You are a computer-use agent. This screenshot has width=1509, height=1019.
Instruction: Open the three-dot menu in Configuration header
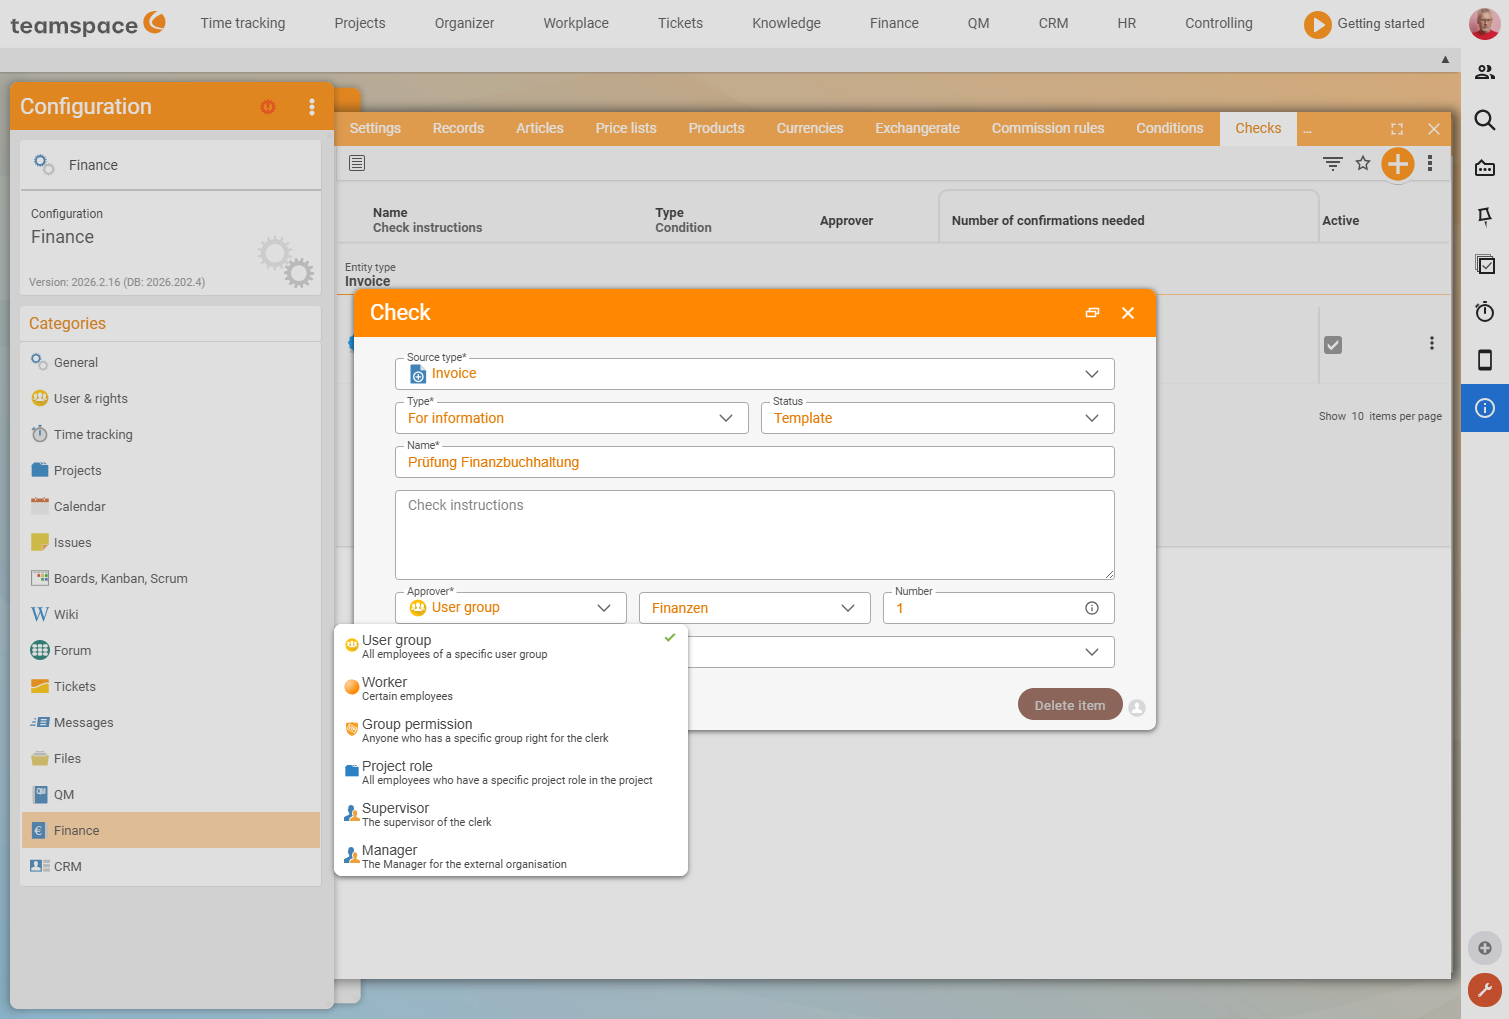[312, 107]
